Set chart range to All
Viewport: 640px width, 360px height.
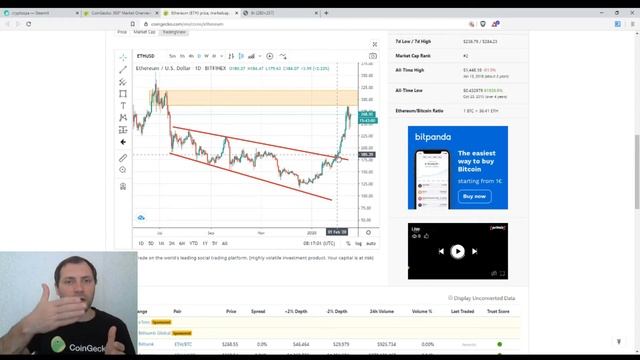(x=224, y=243)
